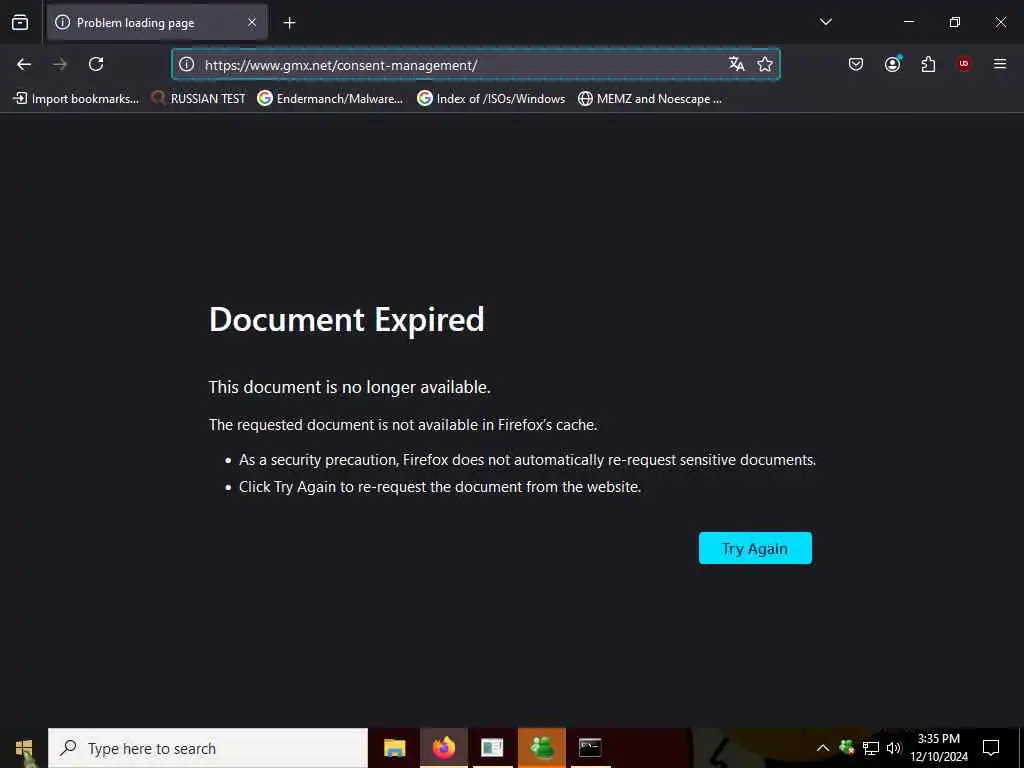Screen dimensions: 1024x768
Task: Select the Problem loading page tab
Action: pyautogui.click(x=157, y=22)
